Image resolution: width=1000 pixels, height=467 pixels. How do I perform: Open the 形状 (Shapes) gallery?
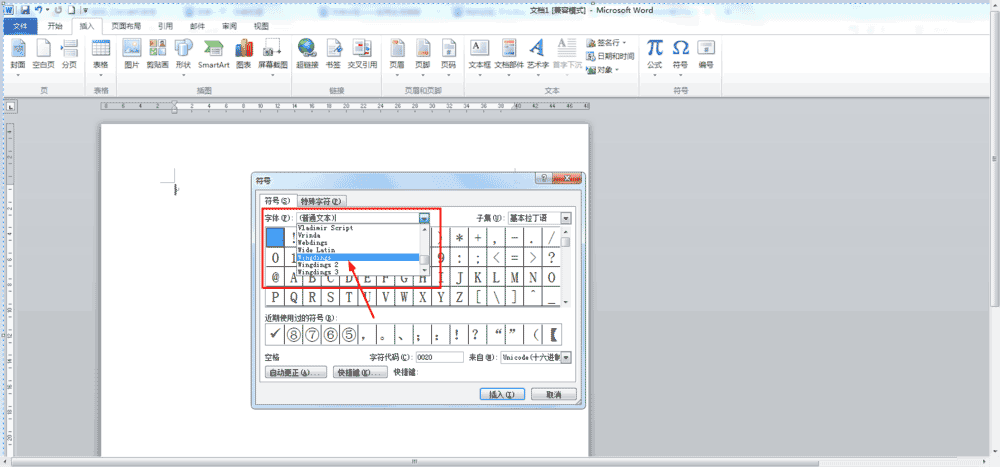[x=183, y=53]
